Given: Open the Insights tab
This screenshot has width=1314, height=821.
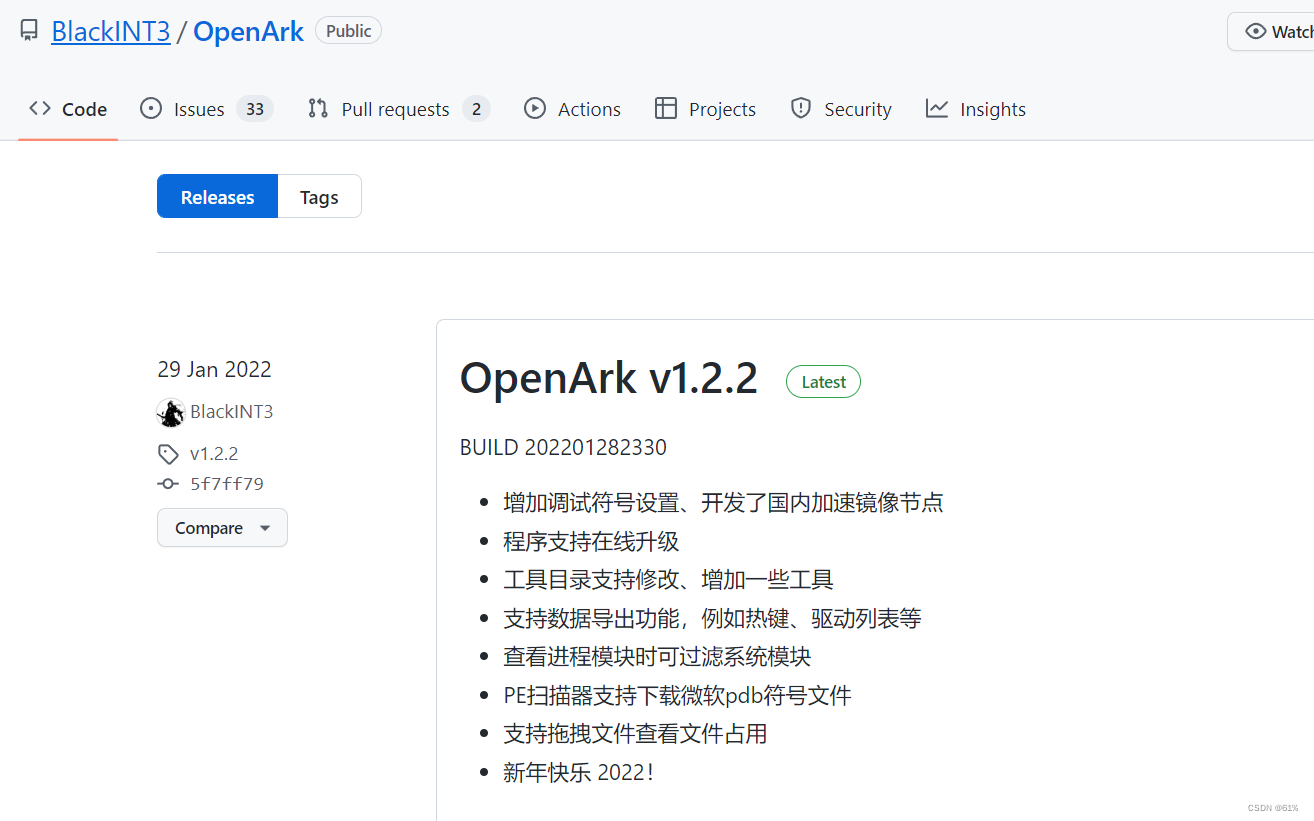Looking at the screenshot, I should click(x=976, y=109).
